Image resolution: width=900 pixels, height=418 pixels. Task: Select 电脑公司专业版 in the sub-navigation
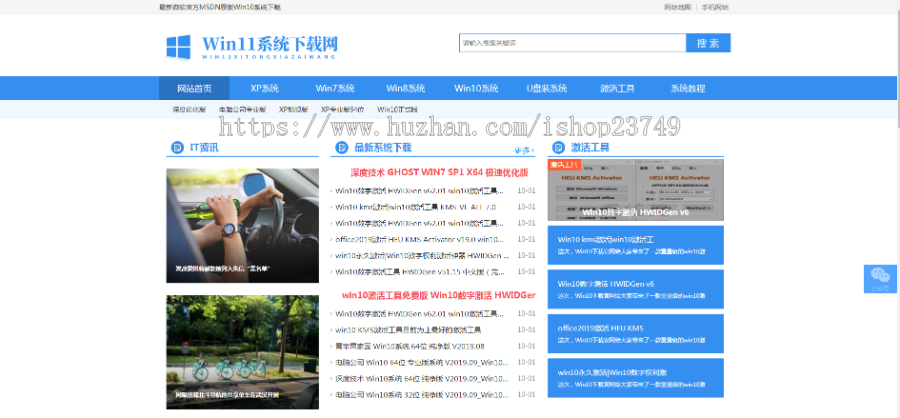[x=242, y=109]
